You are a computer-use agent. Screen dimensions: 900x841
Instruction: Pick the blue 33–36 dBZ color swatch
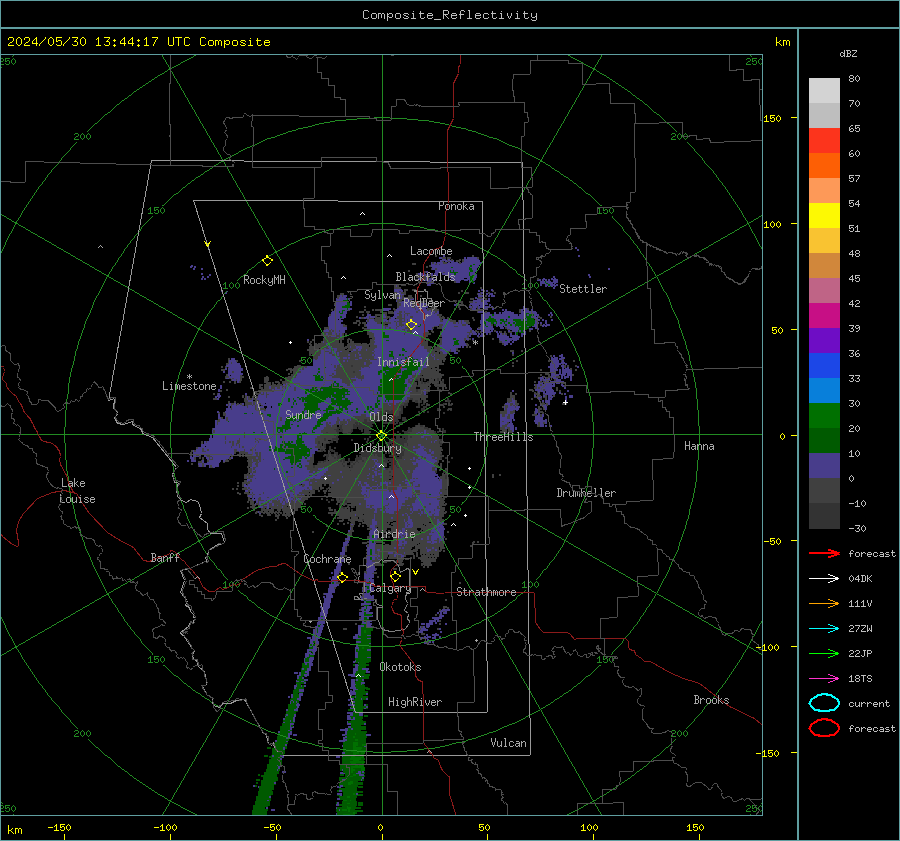point(824,366)
